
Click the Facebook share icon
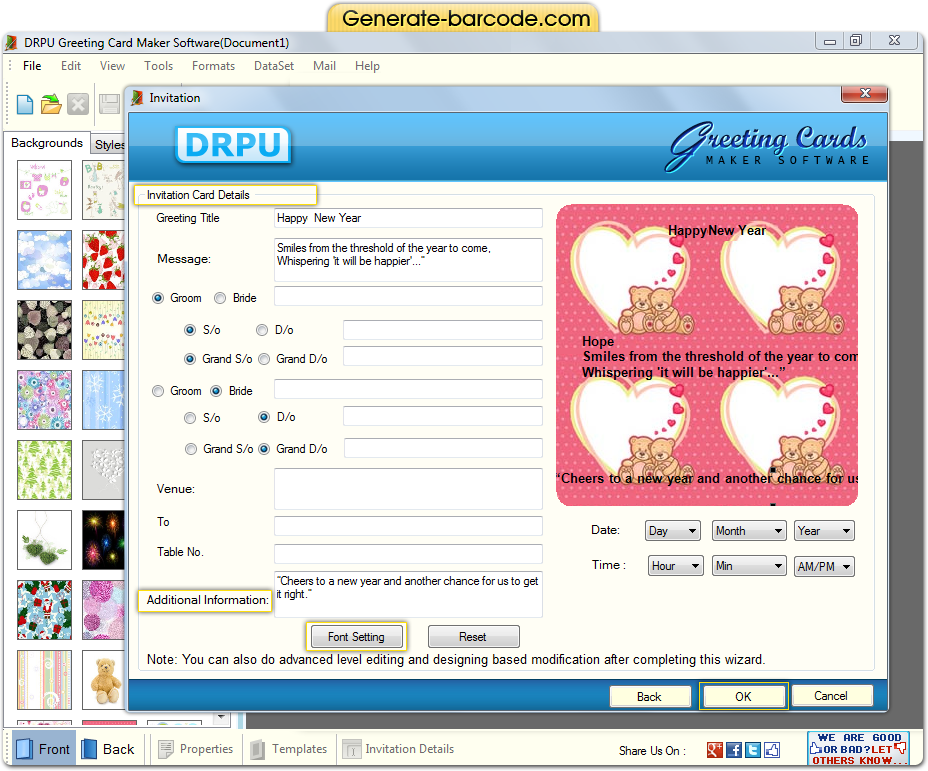click(734, 750)
